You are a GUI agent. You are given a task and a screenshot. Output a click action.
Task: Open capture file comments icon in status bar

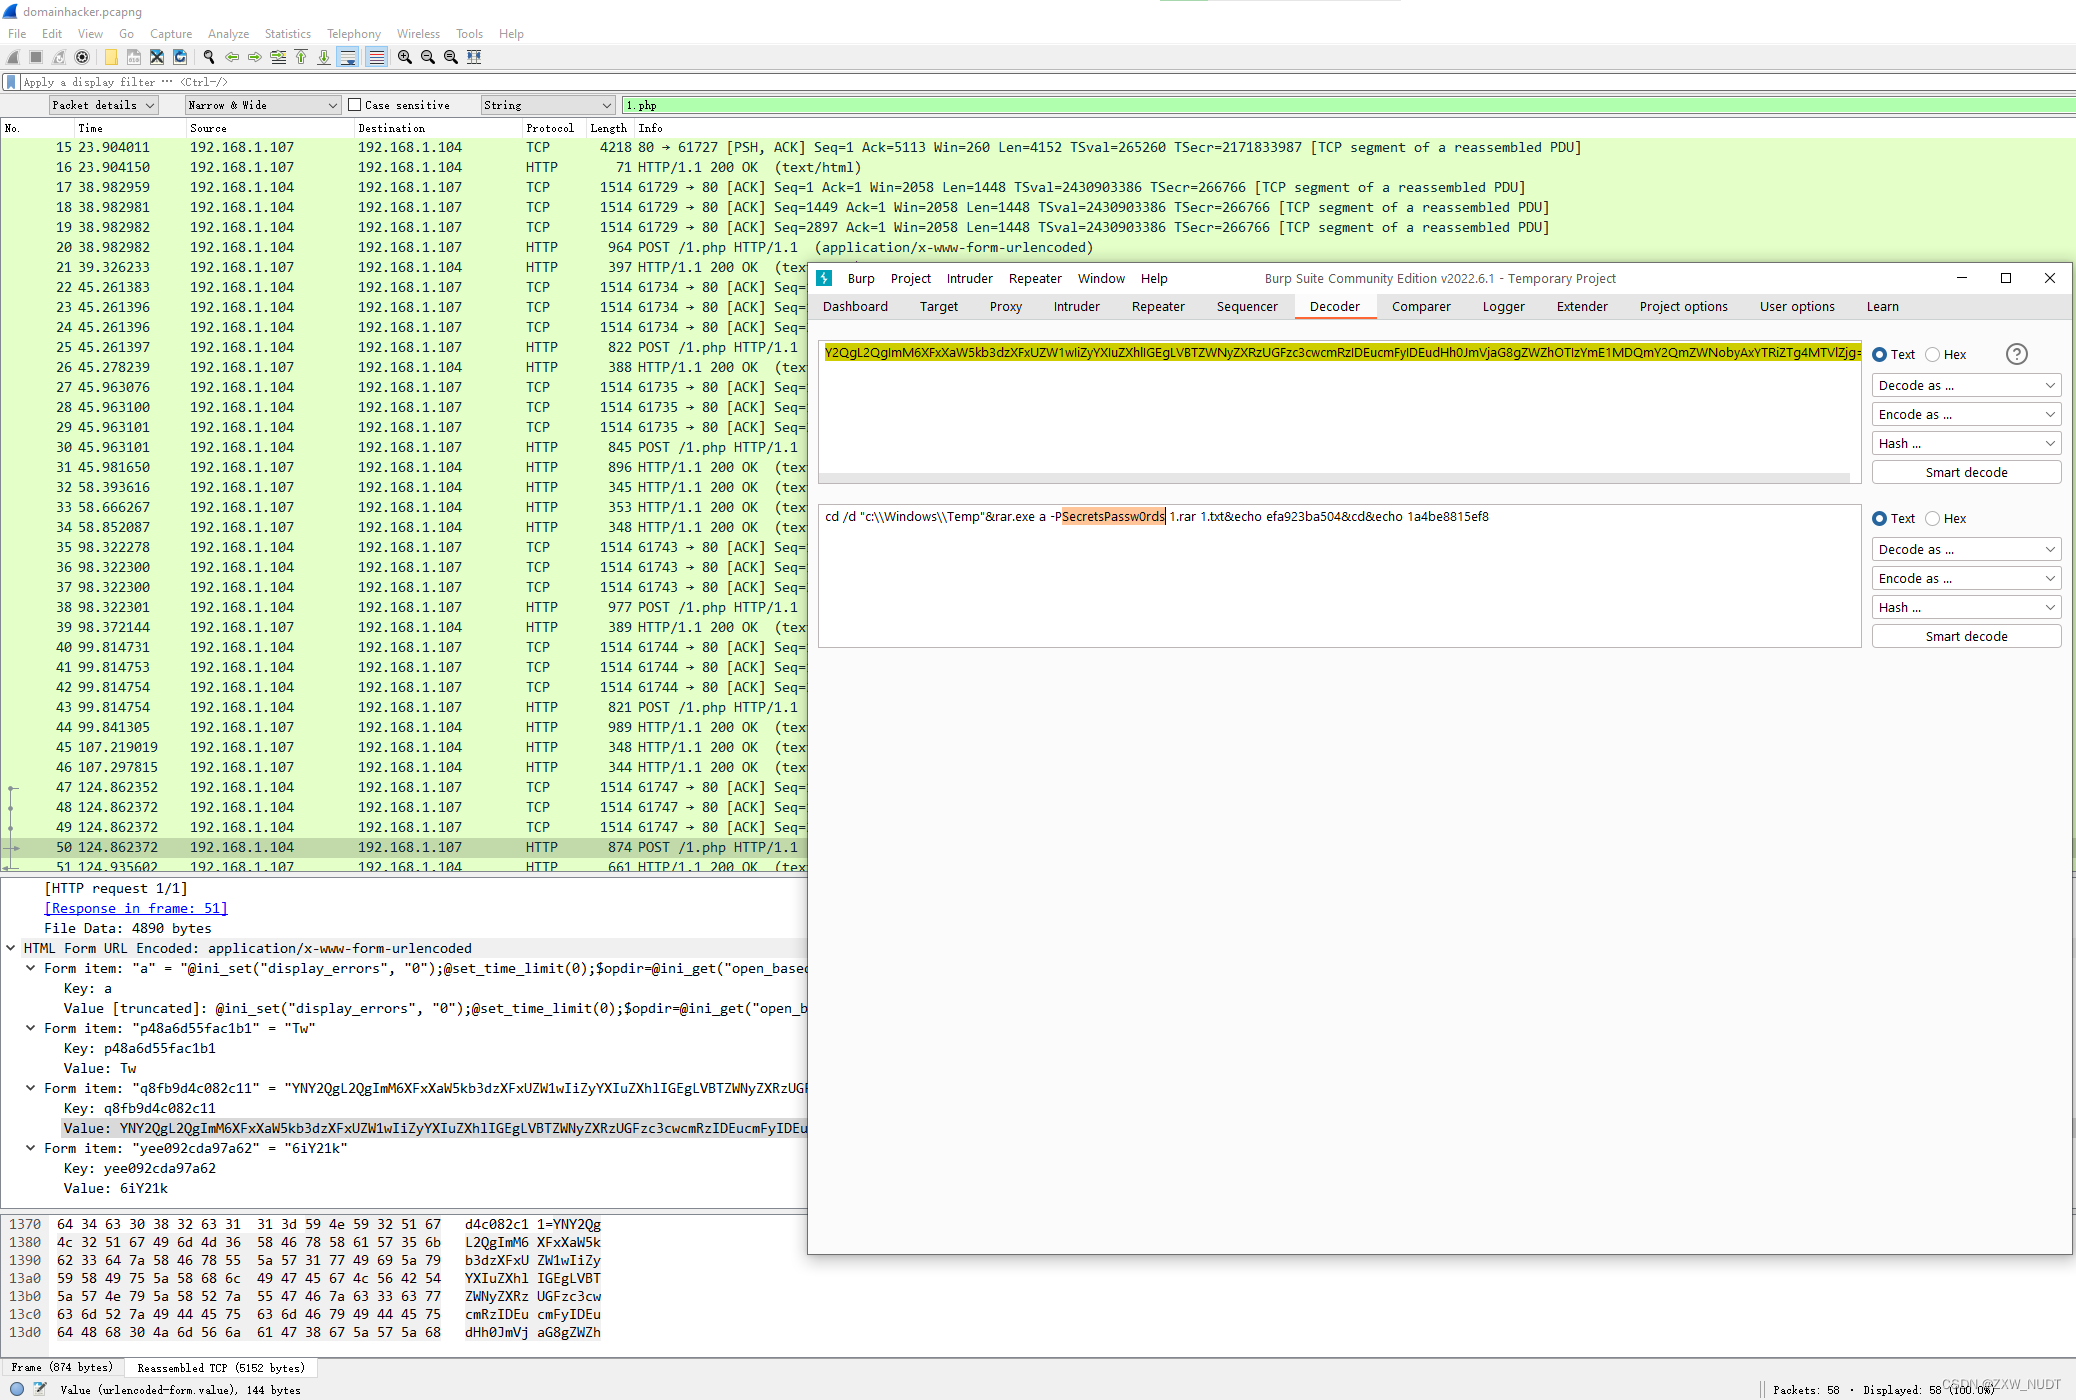click(40, 1389)
